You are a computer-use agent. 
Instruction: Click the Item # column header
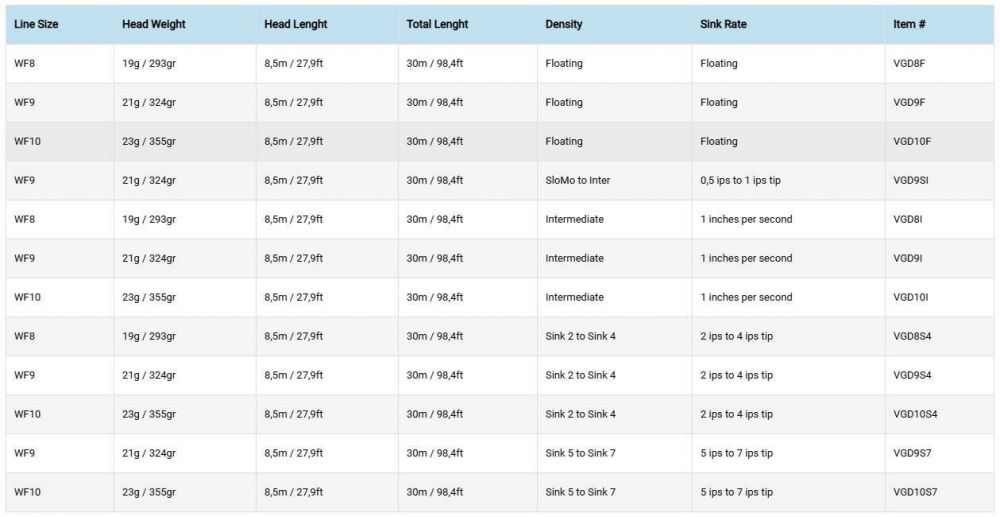[909, 24]
